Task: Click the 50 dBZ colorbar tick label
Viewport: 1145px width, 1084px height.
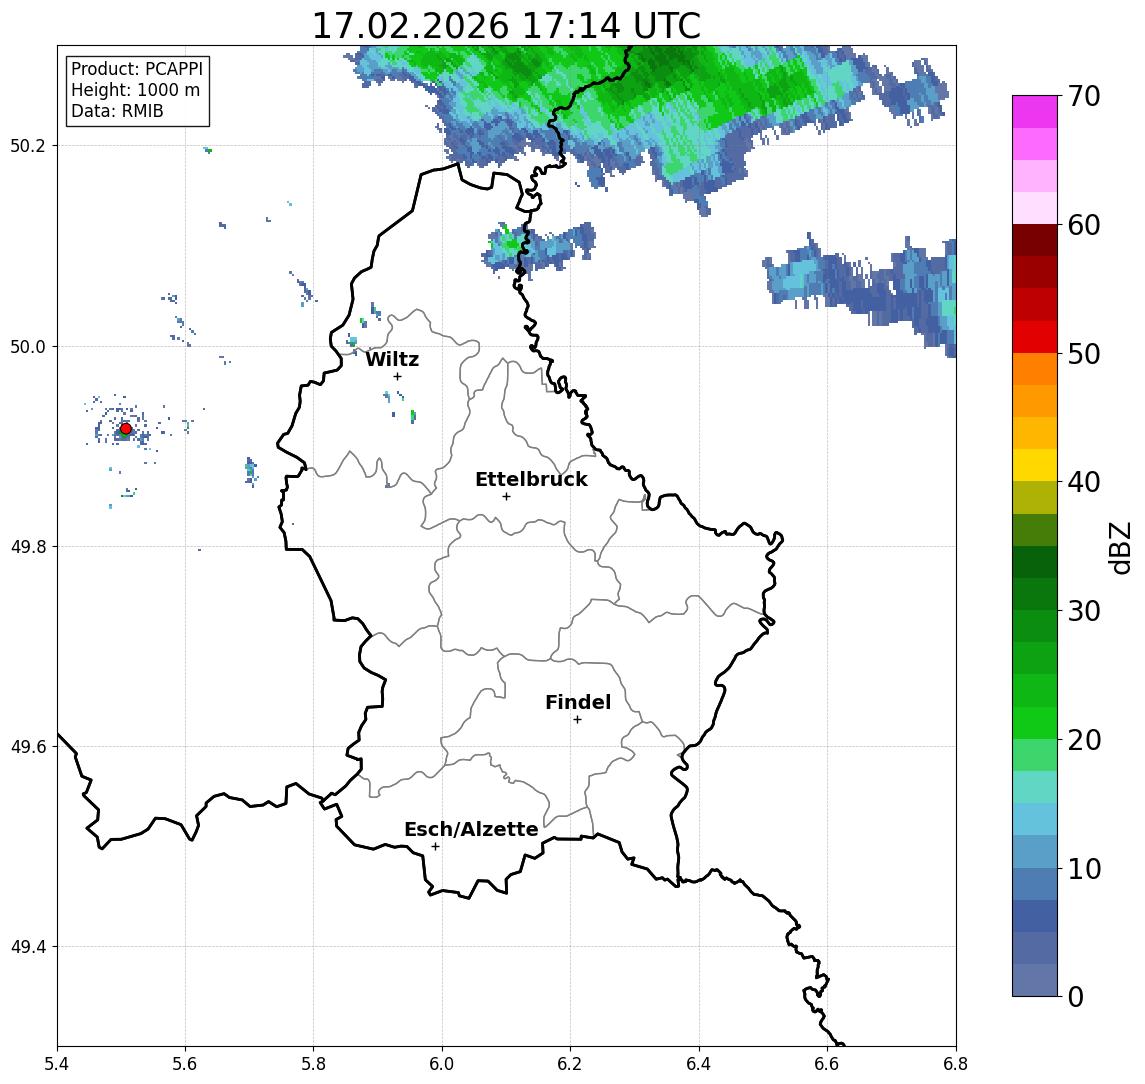Action: tap(1084, 354)
